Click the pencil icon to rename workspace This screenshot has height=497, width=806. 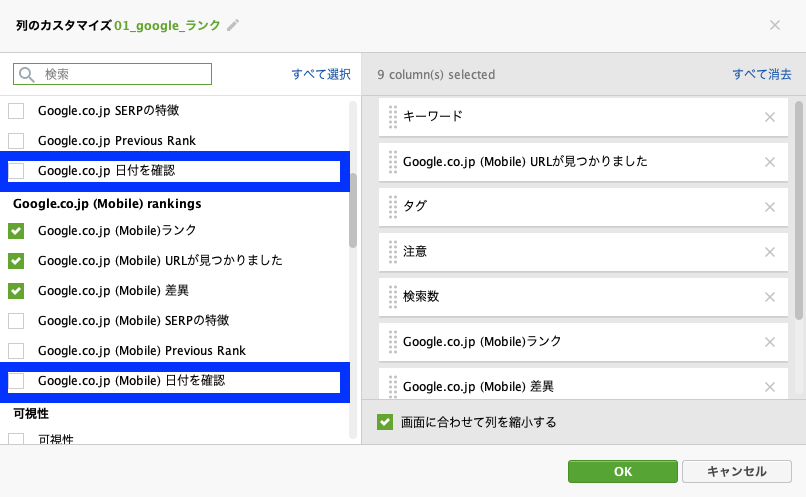(x=233, y=25)
